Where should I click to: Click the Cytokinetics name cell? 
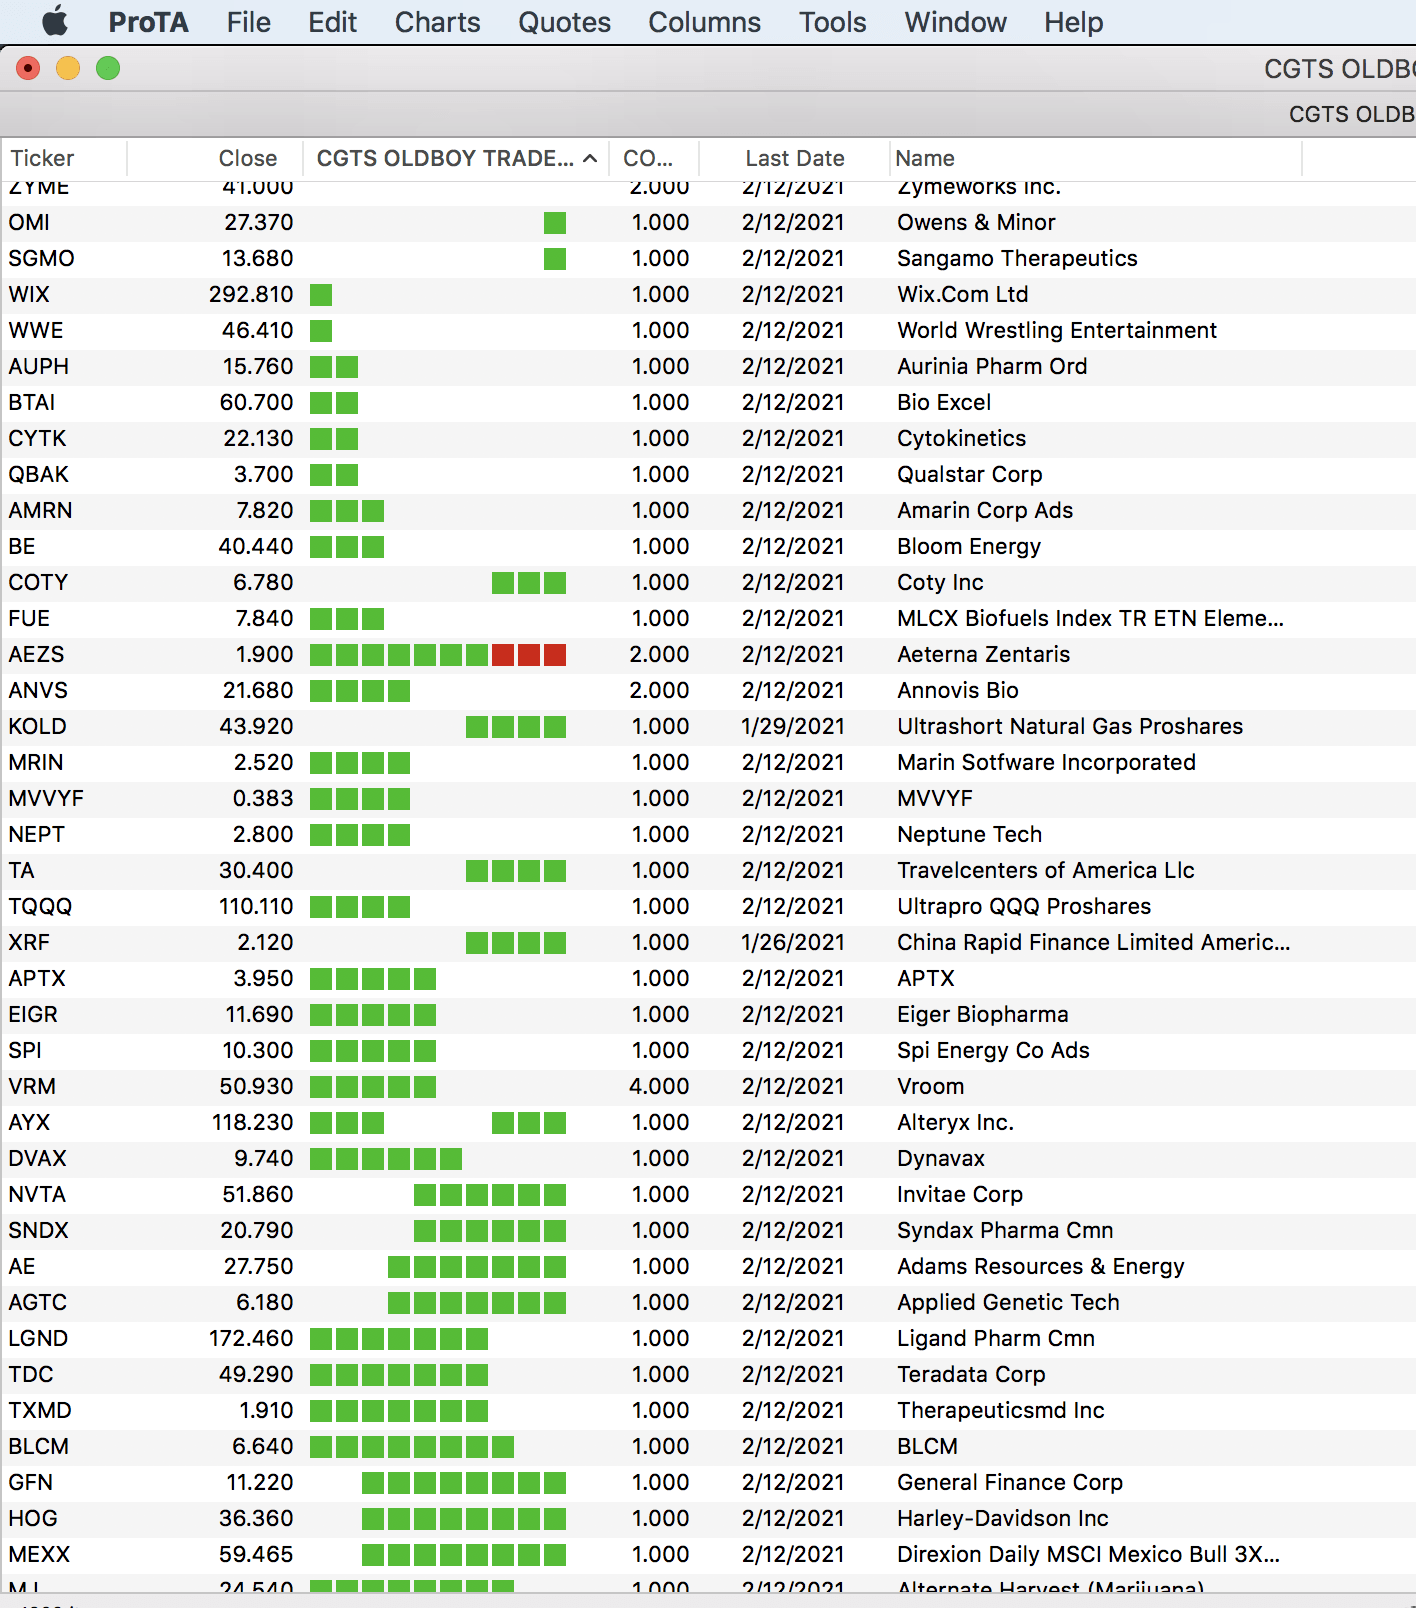pyautogui.click(x=962, y=438)
